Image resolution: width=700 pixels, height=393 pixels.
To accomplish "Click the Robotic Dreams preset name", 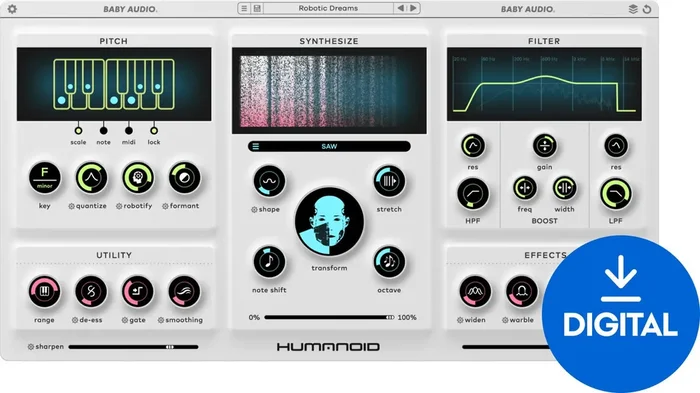I will 328,8.
